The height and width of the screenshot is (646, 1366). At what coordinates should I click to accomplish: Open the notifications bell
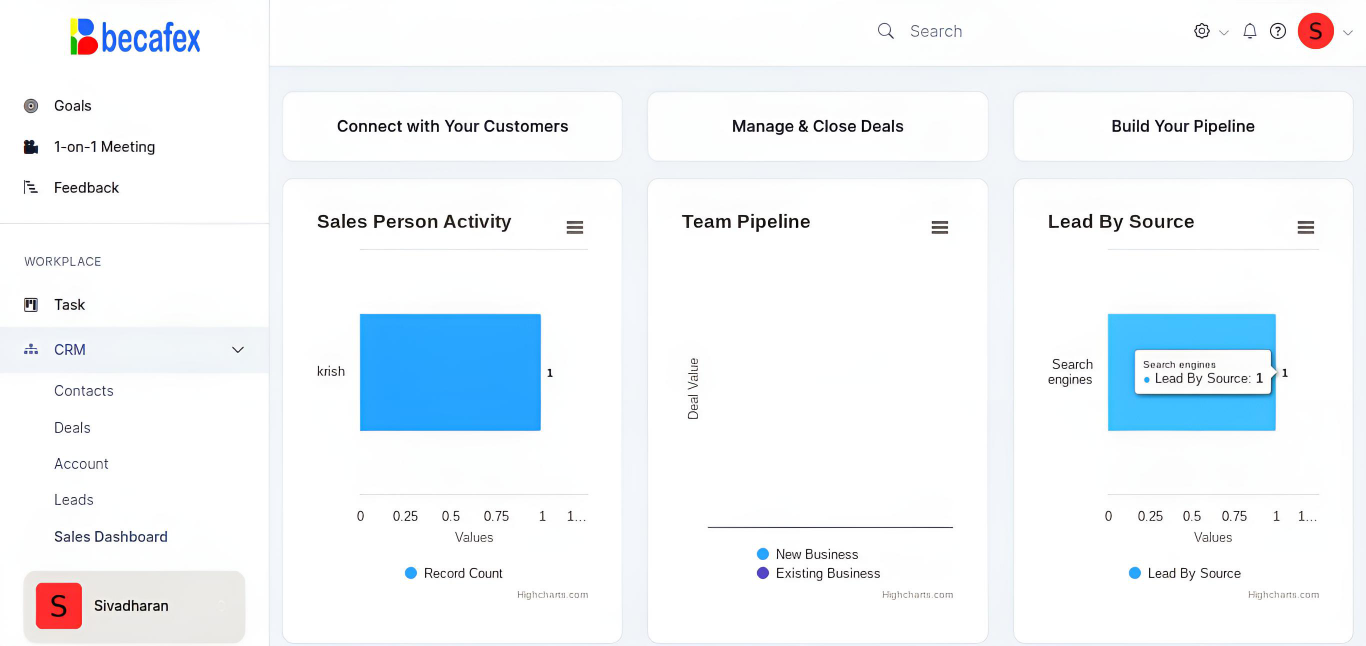point(1250,31)
